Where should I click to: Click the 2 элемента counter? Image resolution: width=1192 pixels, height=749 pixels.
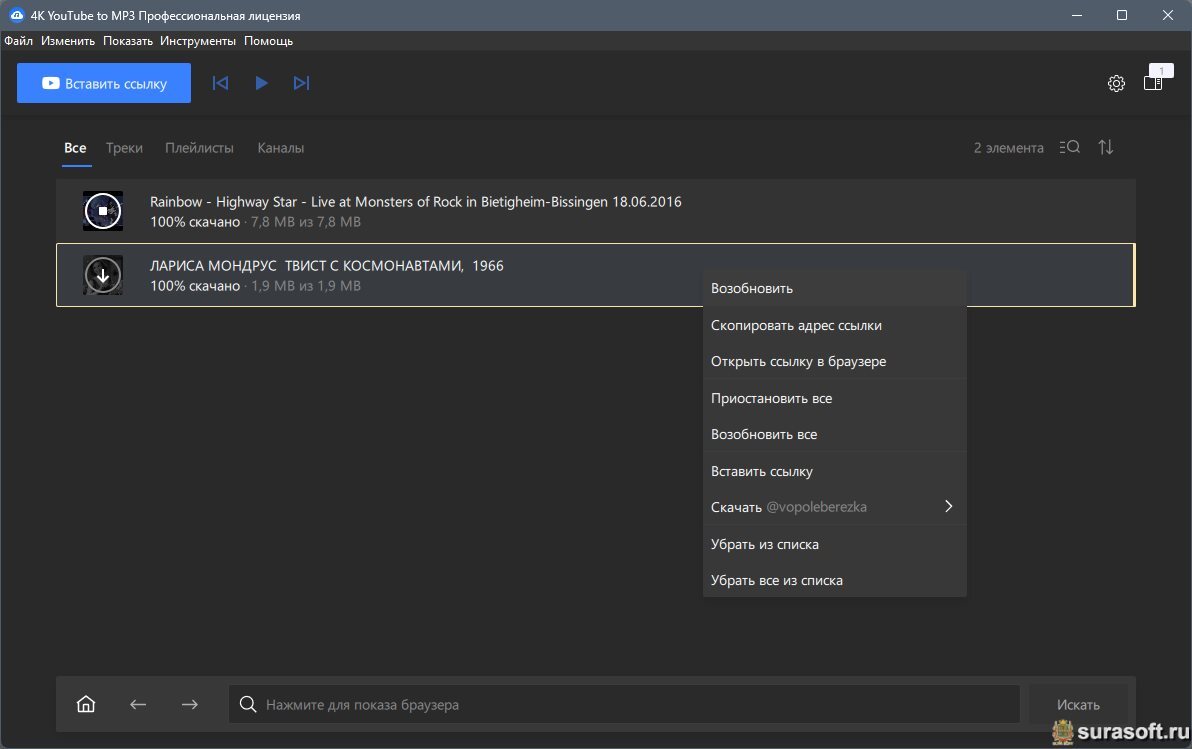(1009, 148)
